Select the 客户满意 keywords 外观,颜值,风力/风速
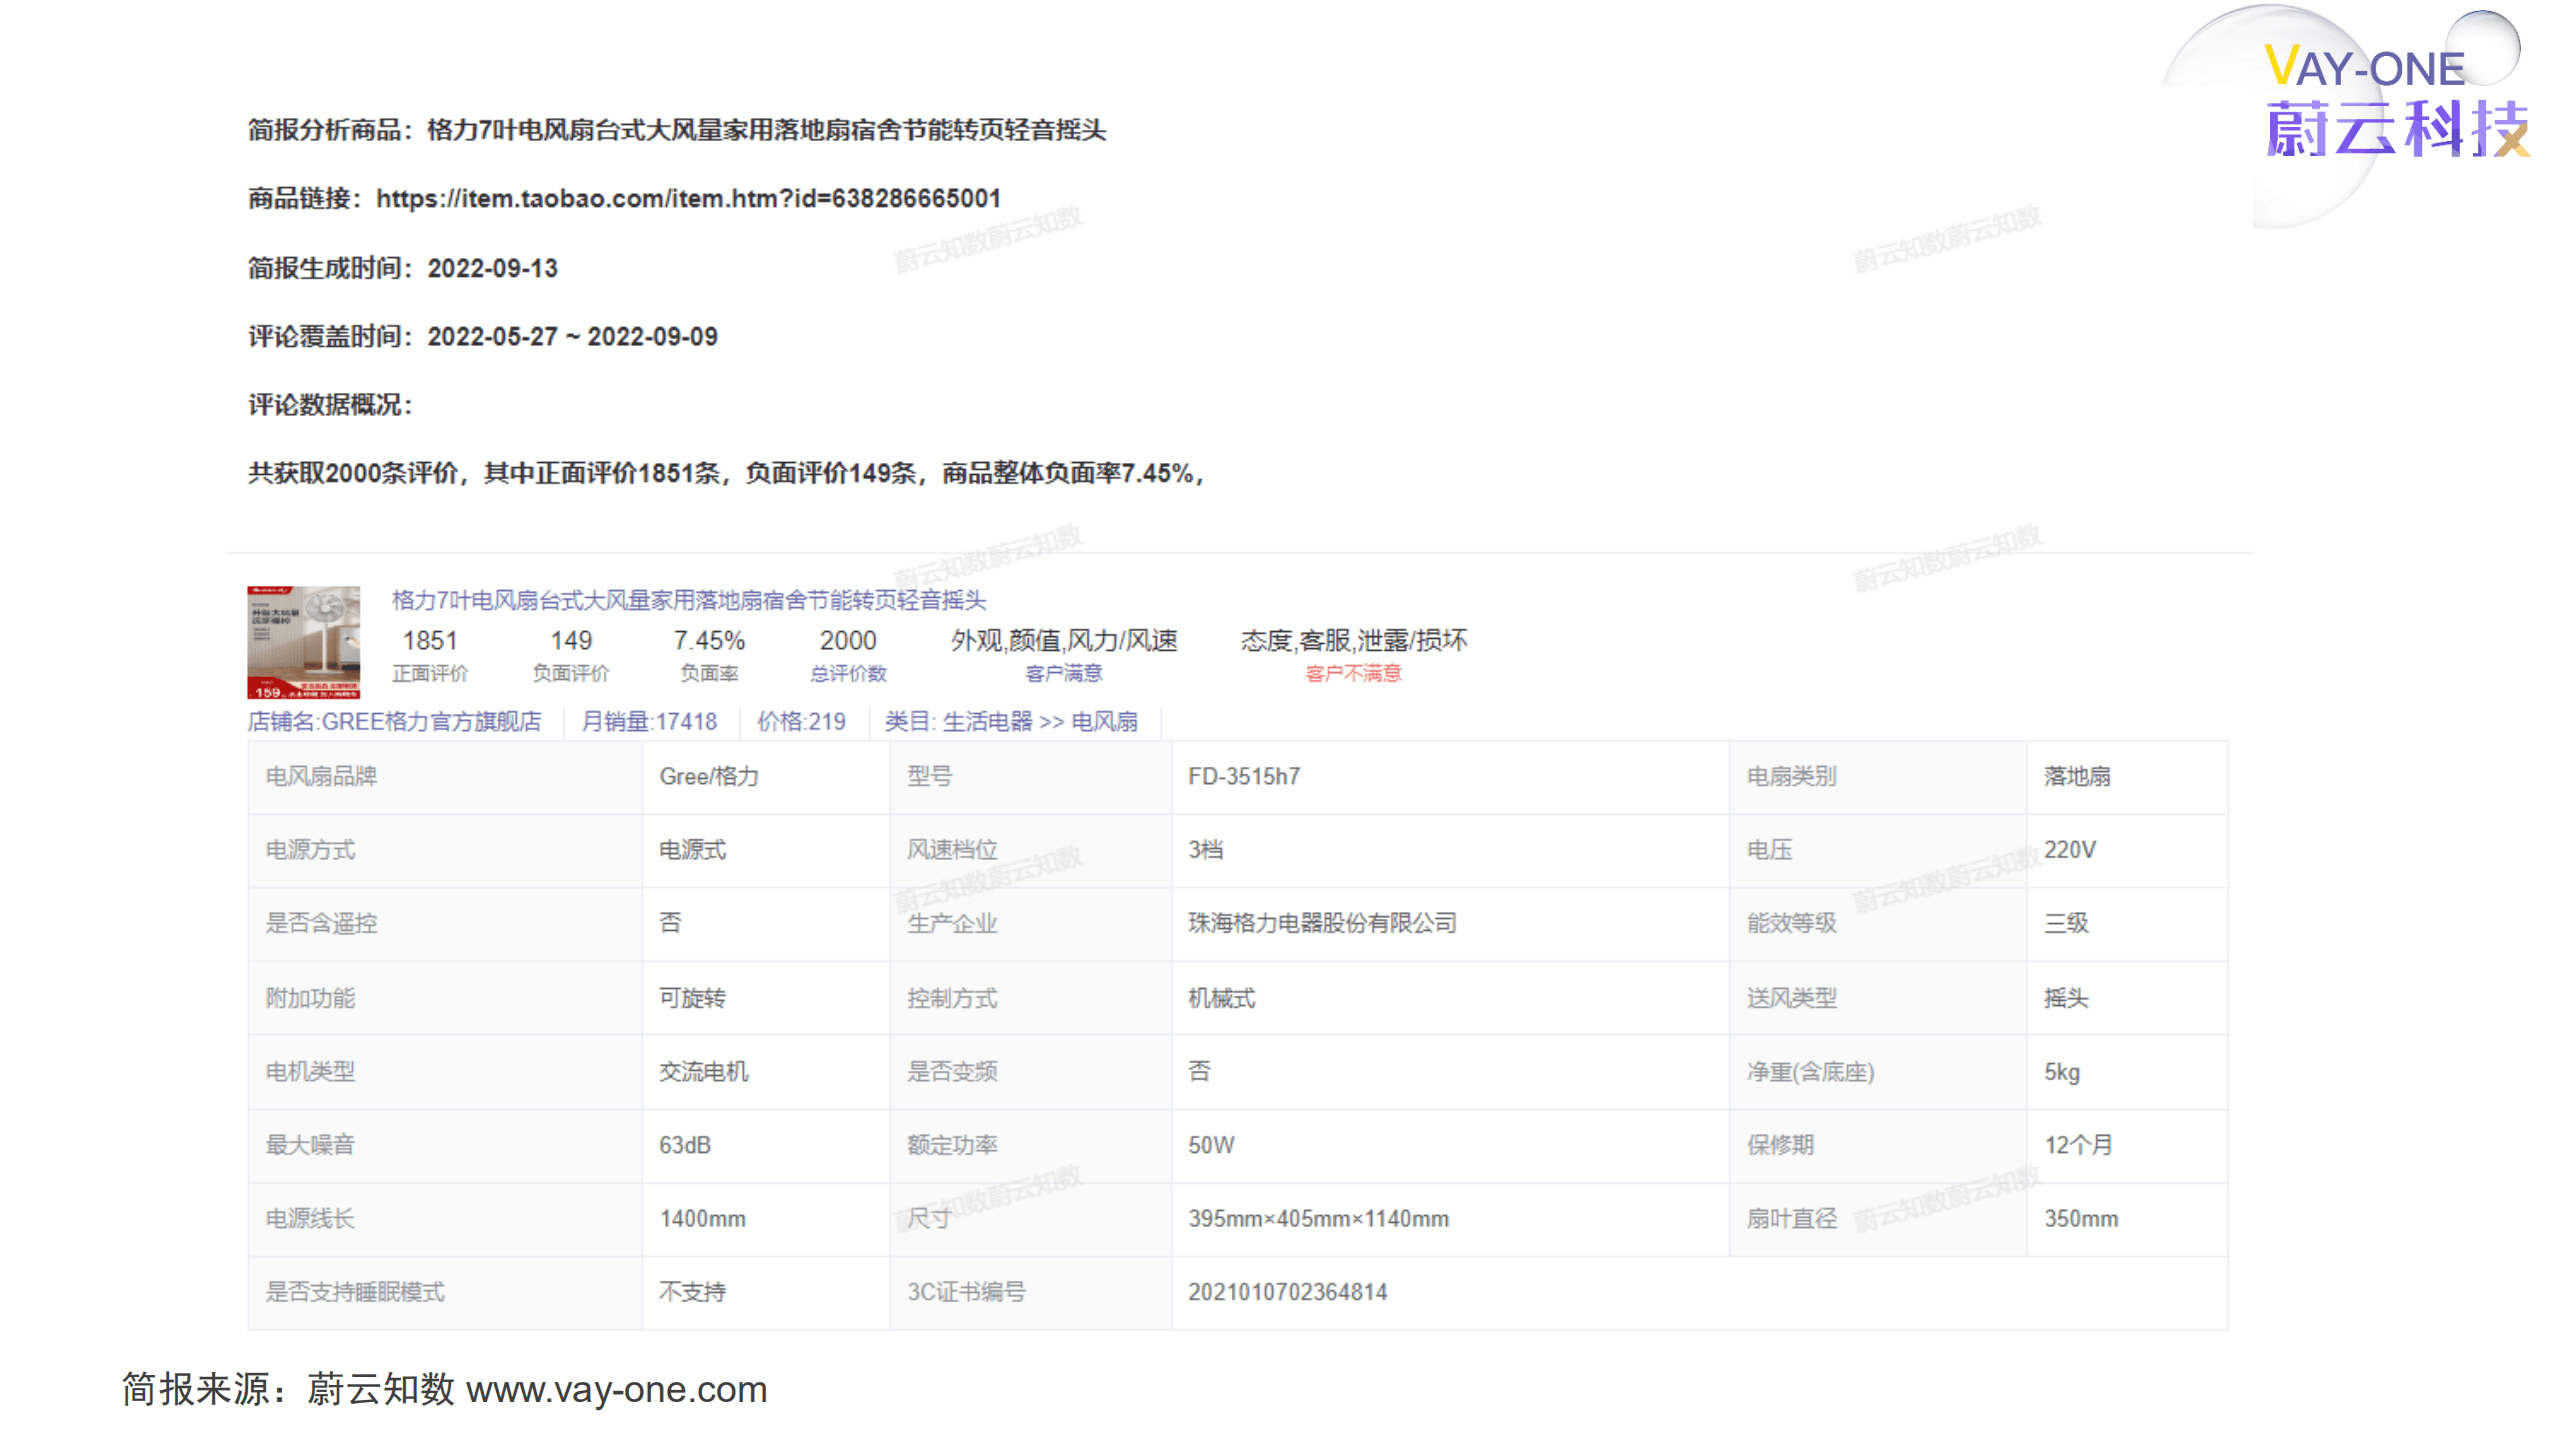The height and width of the screenshot is (1439, 2559). [1066, 641]
